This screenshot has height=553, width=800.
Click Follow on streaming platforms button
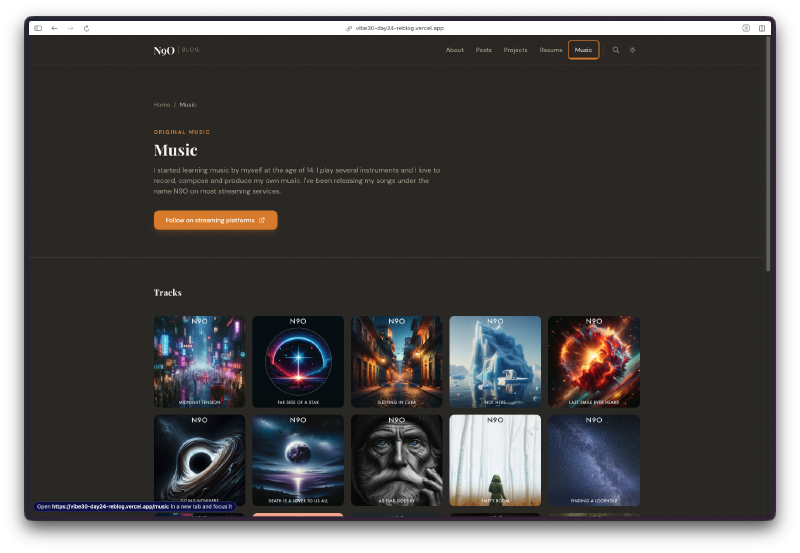pos(215,220)
